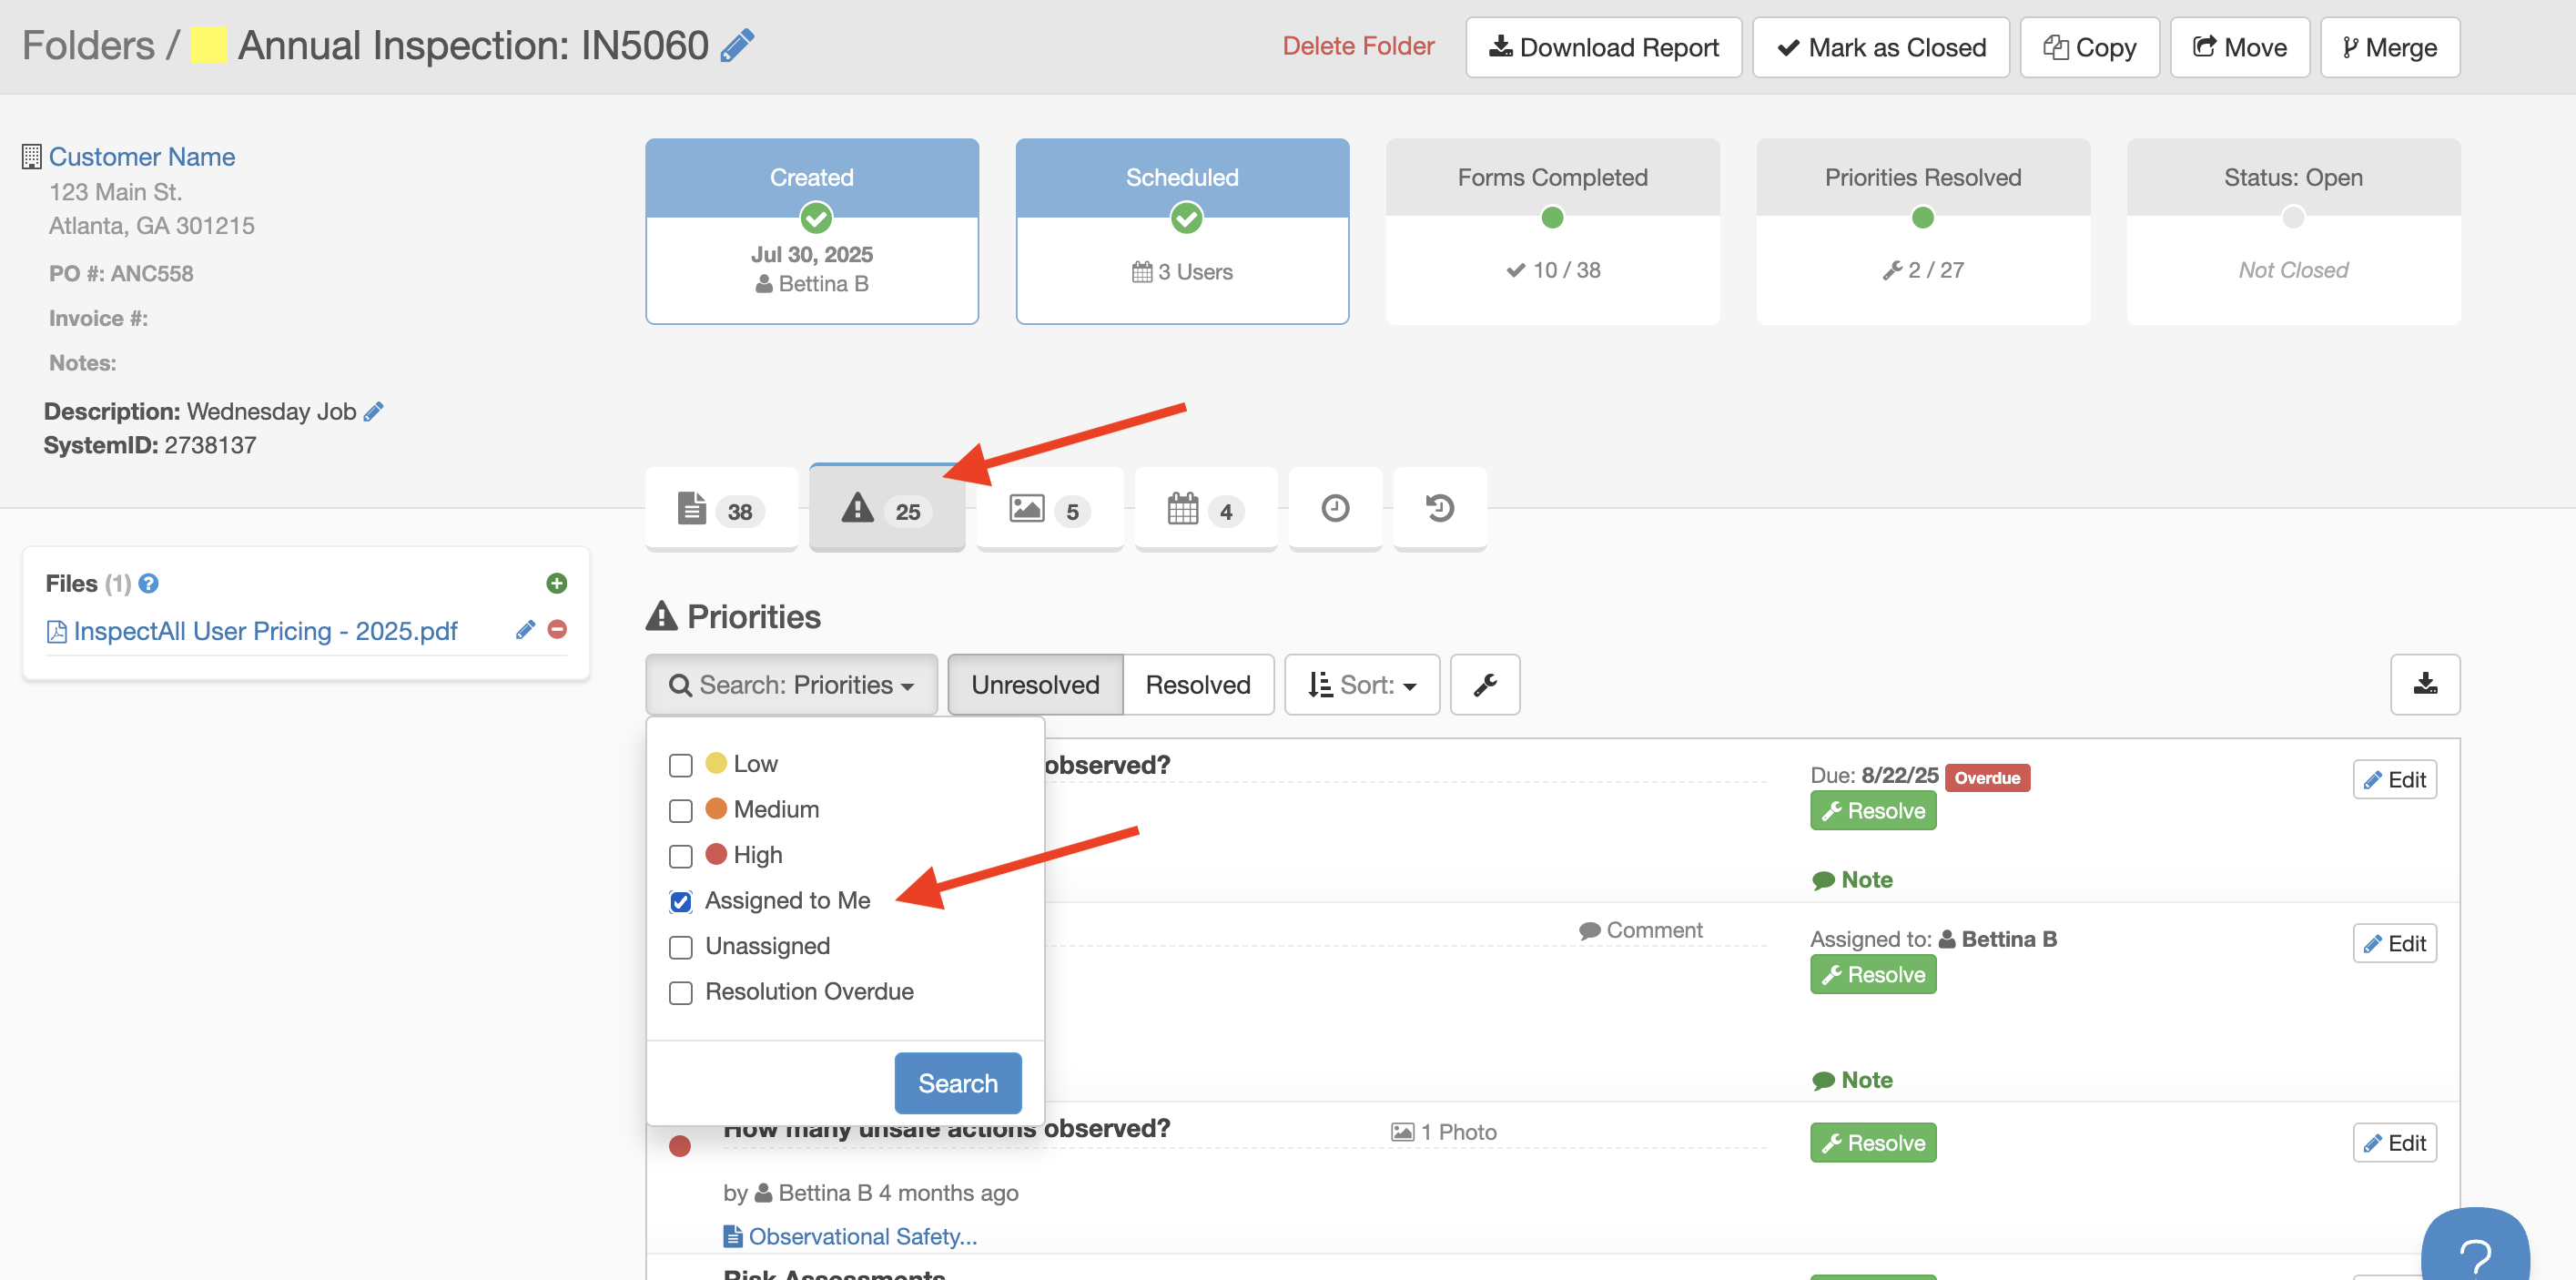Open the Sort dropdown
Image resolution: width=2576 pixels, height=1280 pixels.
tap(1361, 685)
